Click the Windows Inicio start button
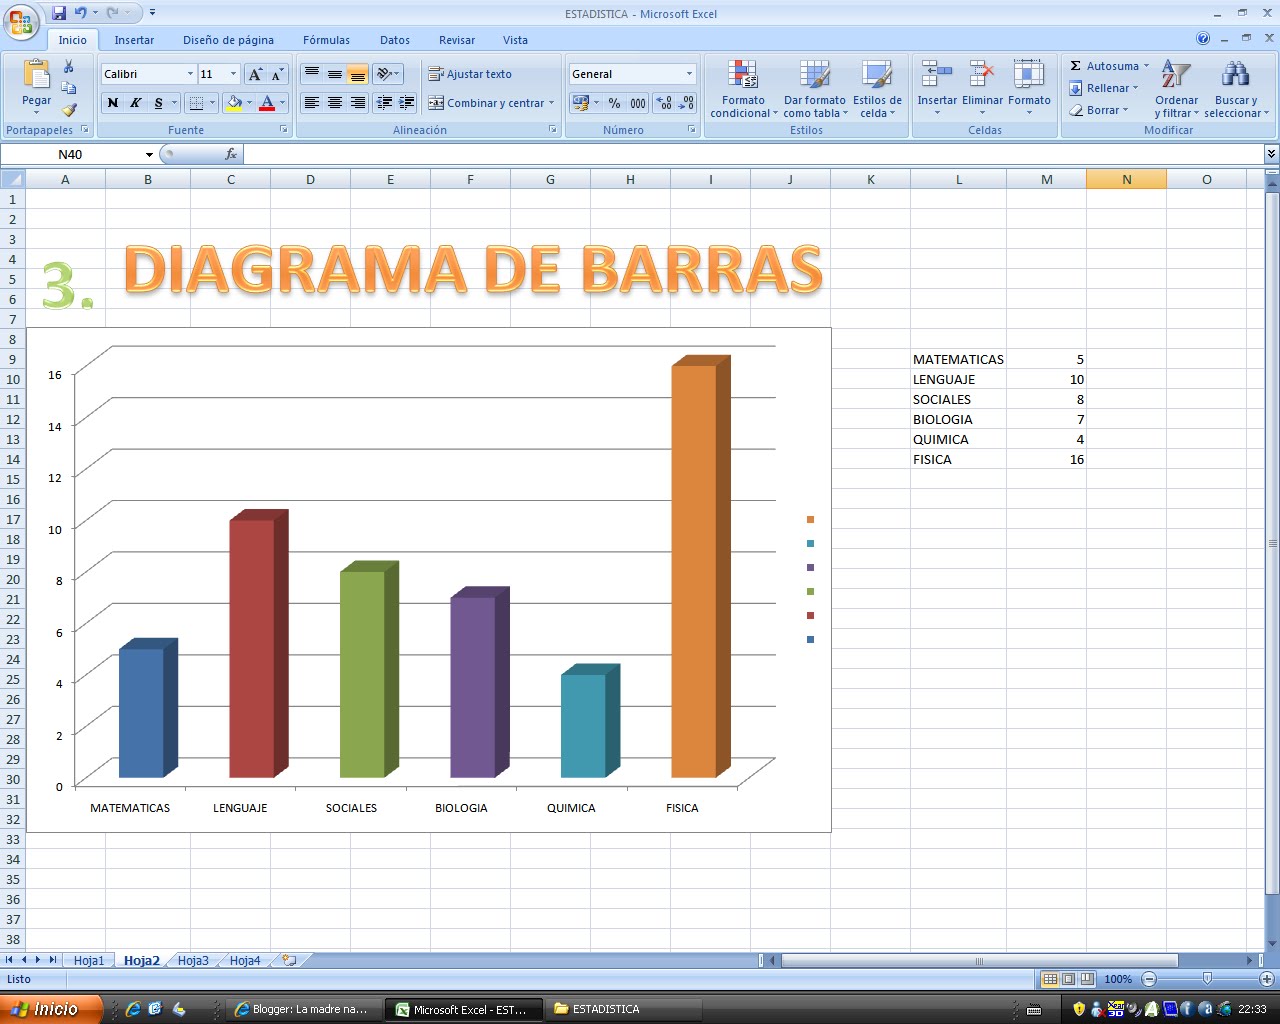Viewport: 1280px width, 1024px height. point(51,1009)
